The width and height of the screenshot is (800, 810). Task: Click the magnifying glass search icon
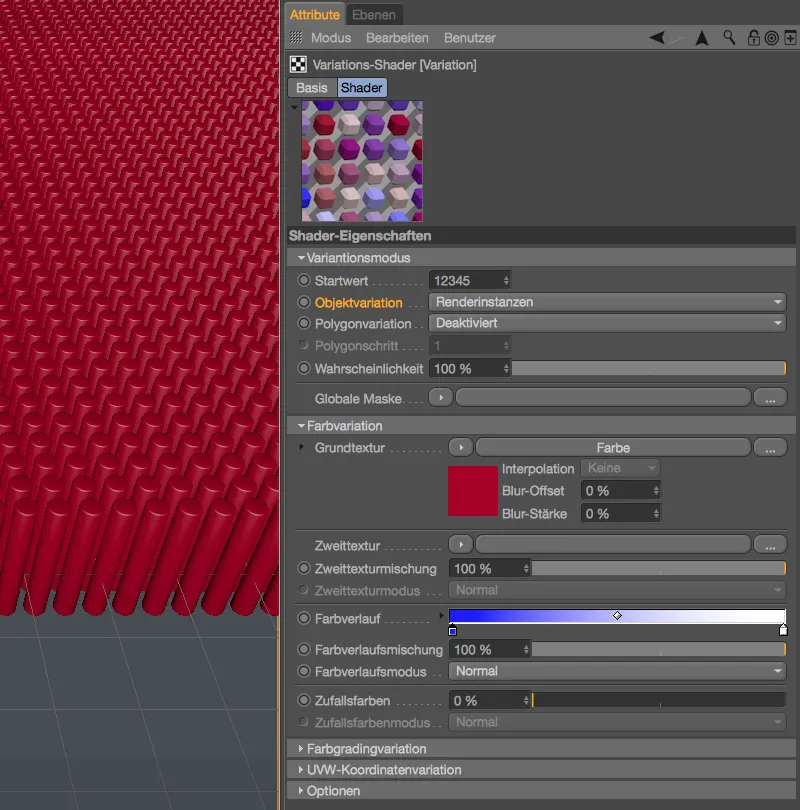[x=729, y=37]
